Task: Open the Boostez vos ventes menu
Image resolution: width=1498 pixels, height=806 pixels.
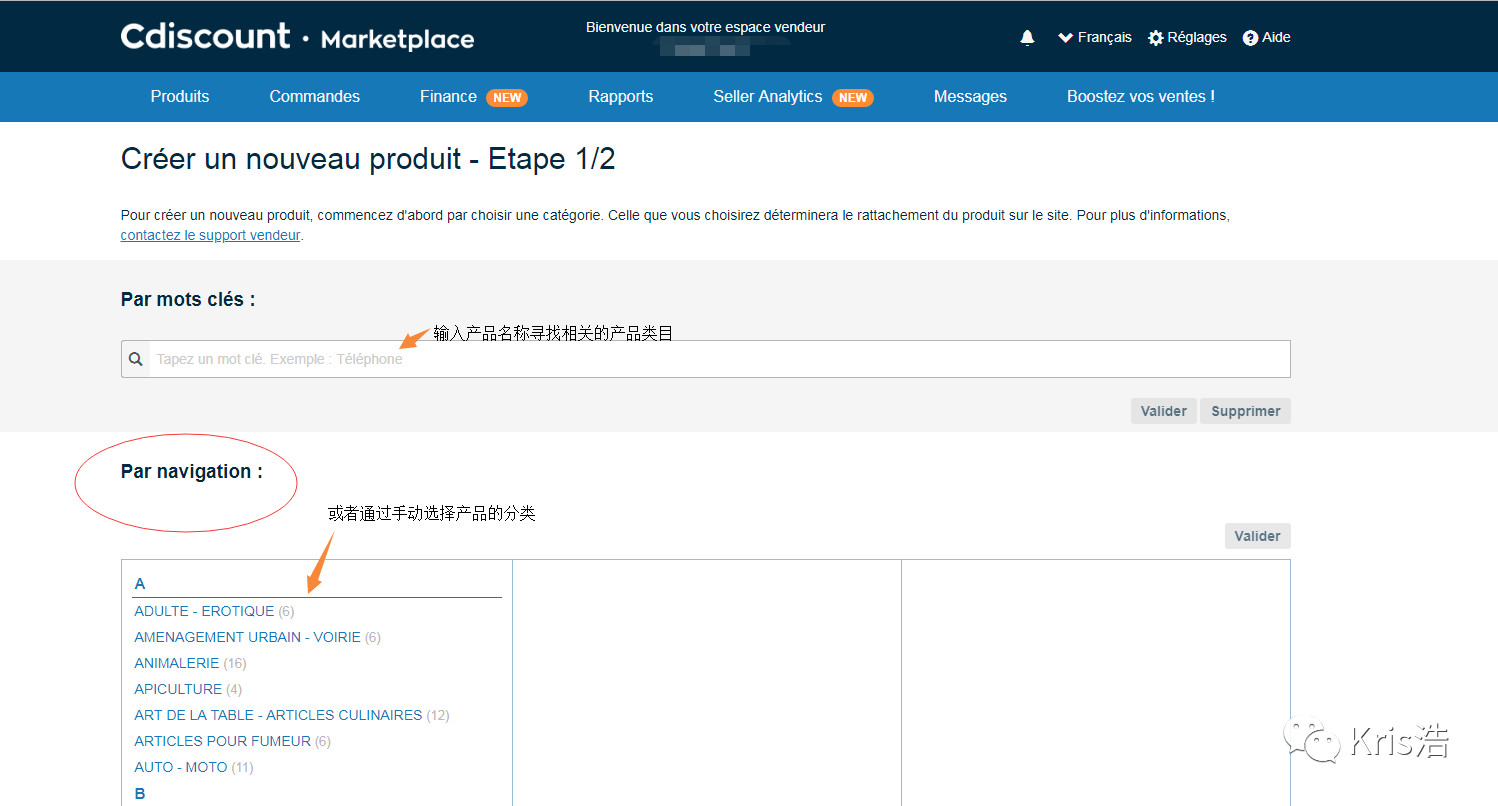Action: (1141, 97)
